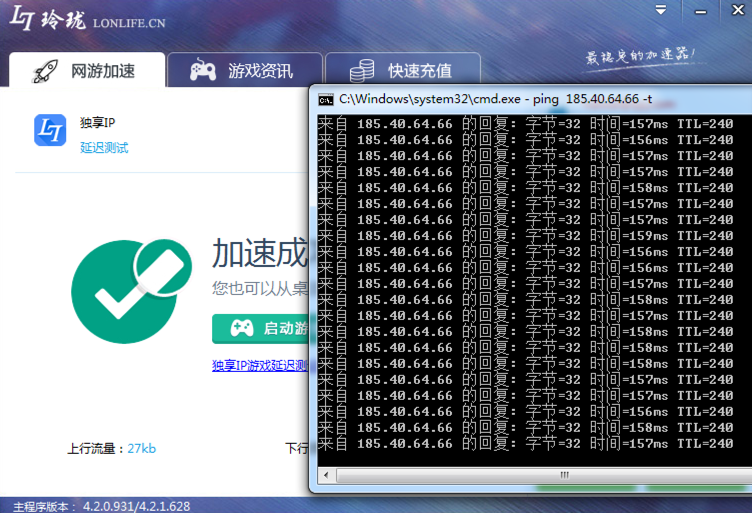This screenshot has width=752, height=513.
Task: Click the first ping reply line in cmd
Action: point(526,124)
